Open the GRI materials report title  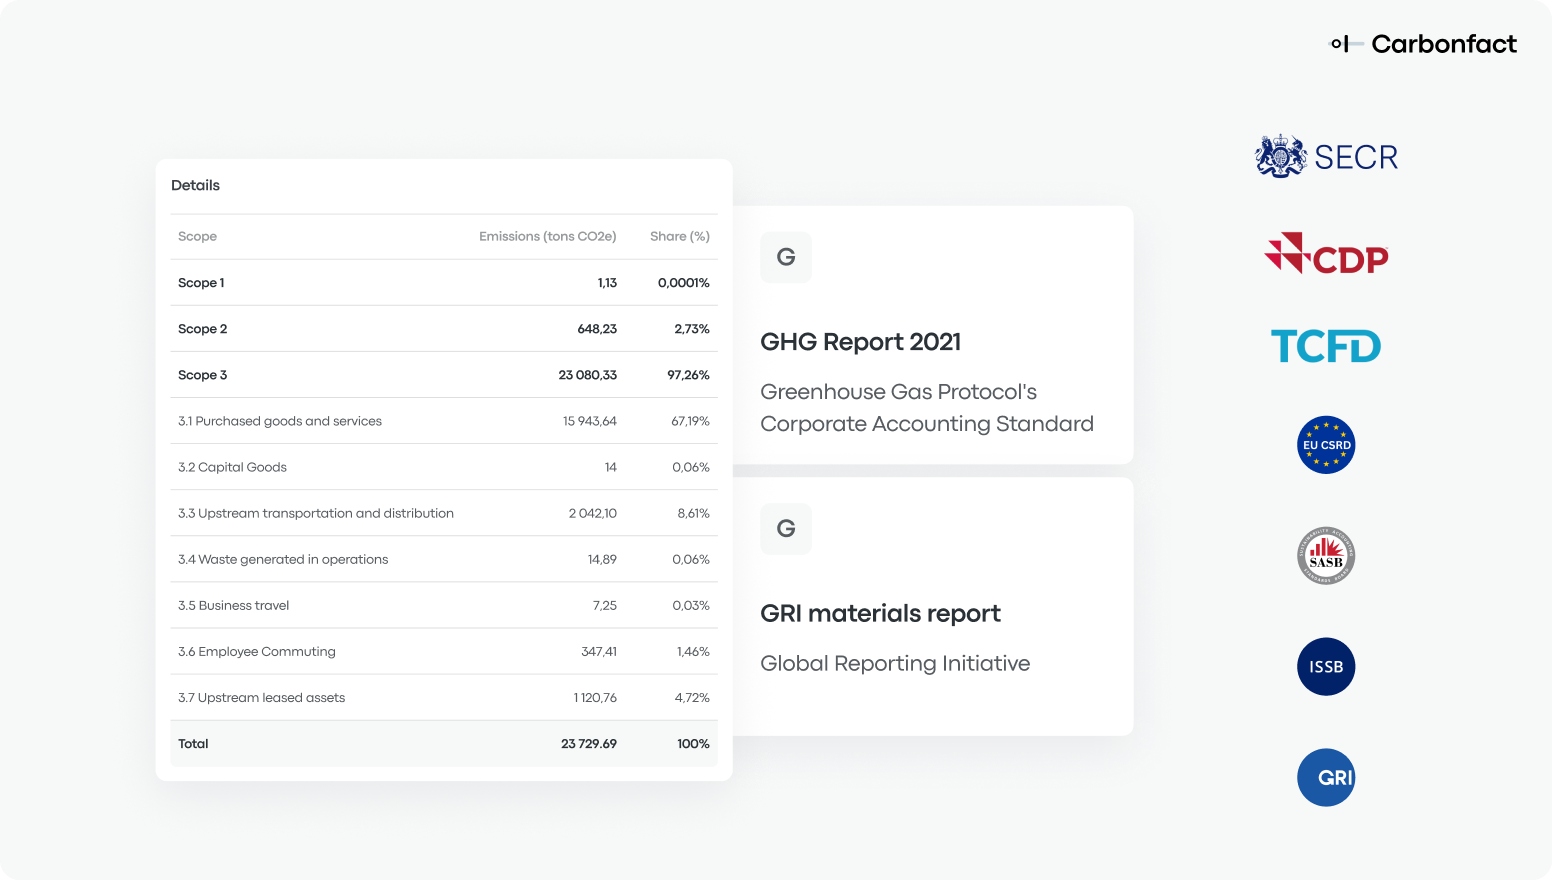point(881,613)
